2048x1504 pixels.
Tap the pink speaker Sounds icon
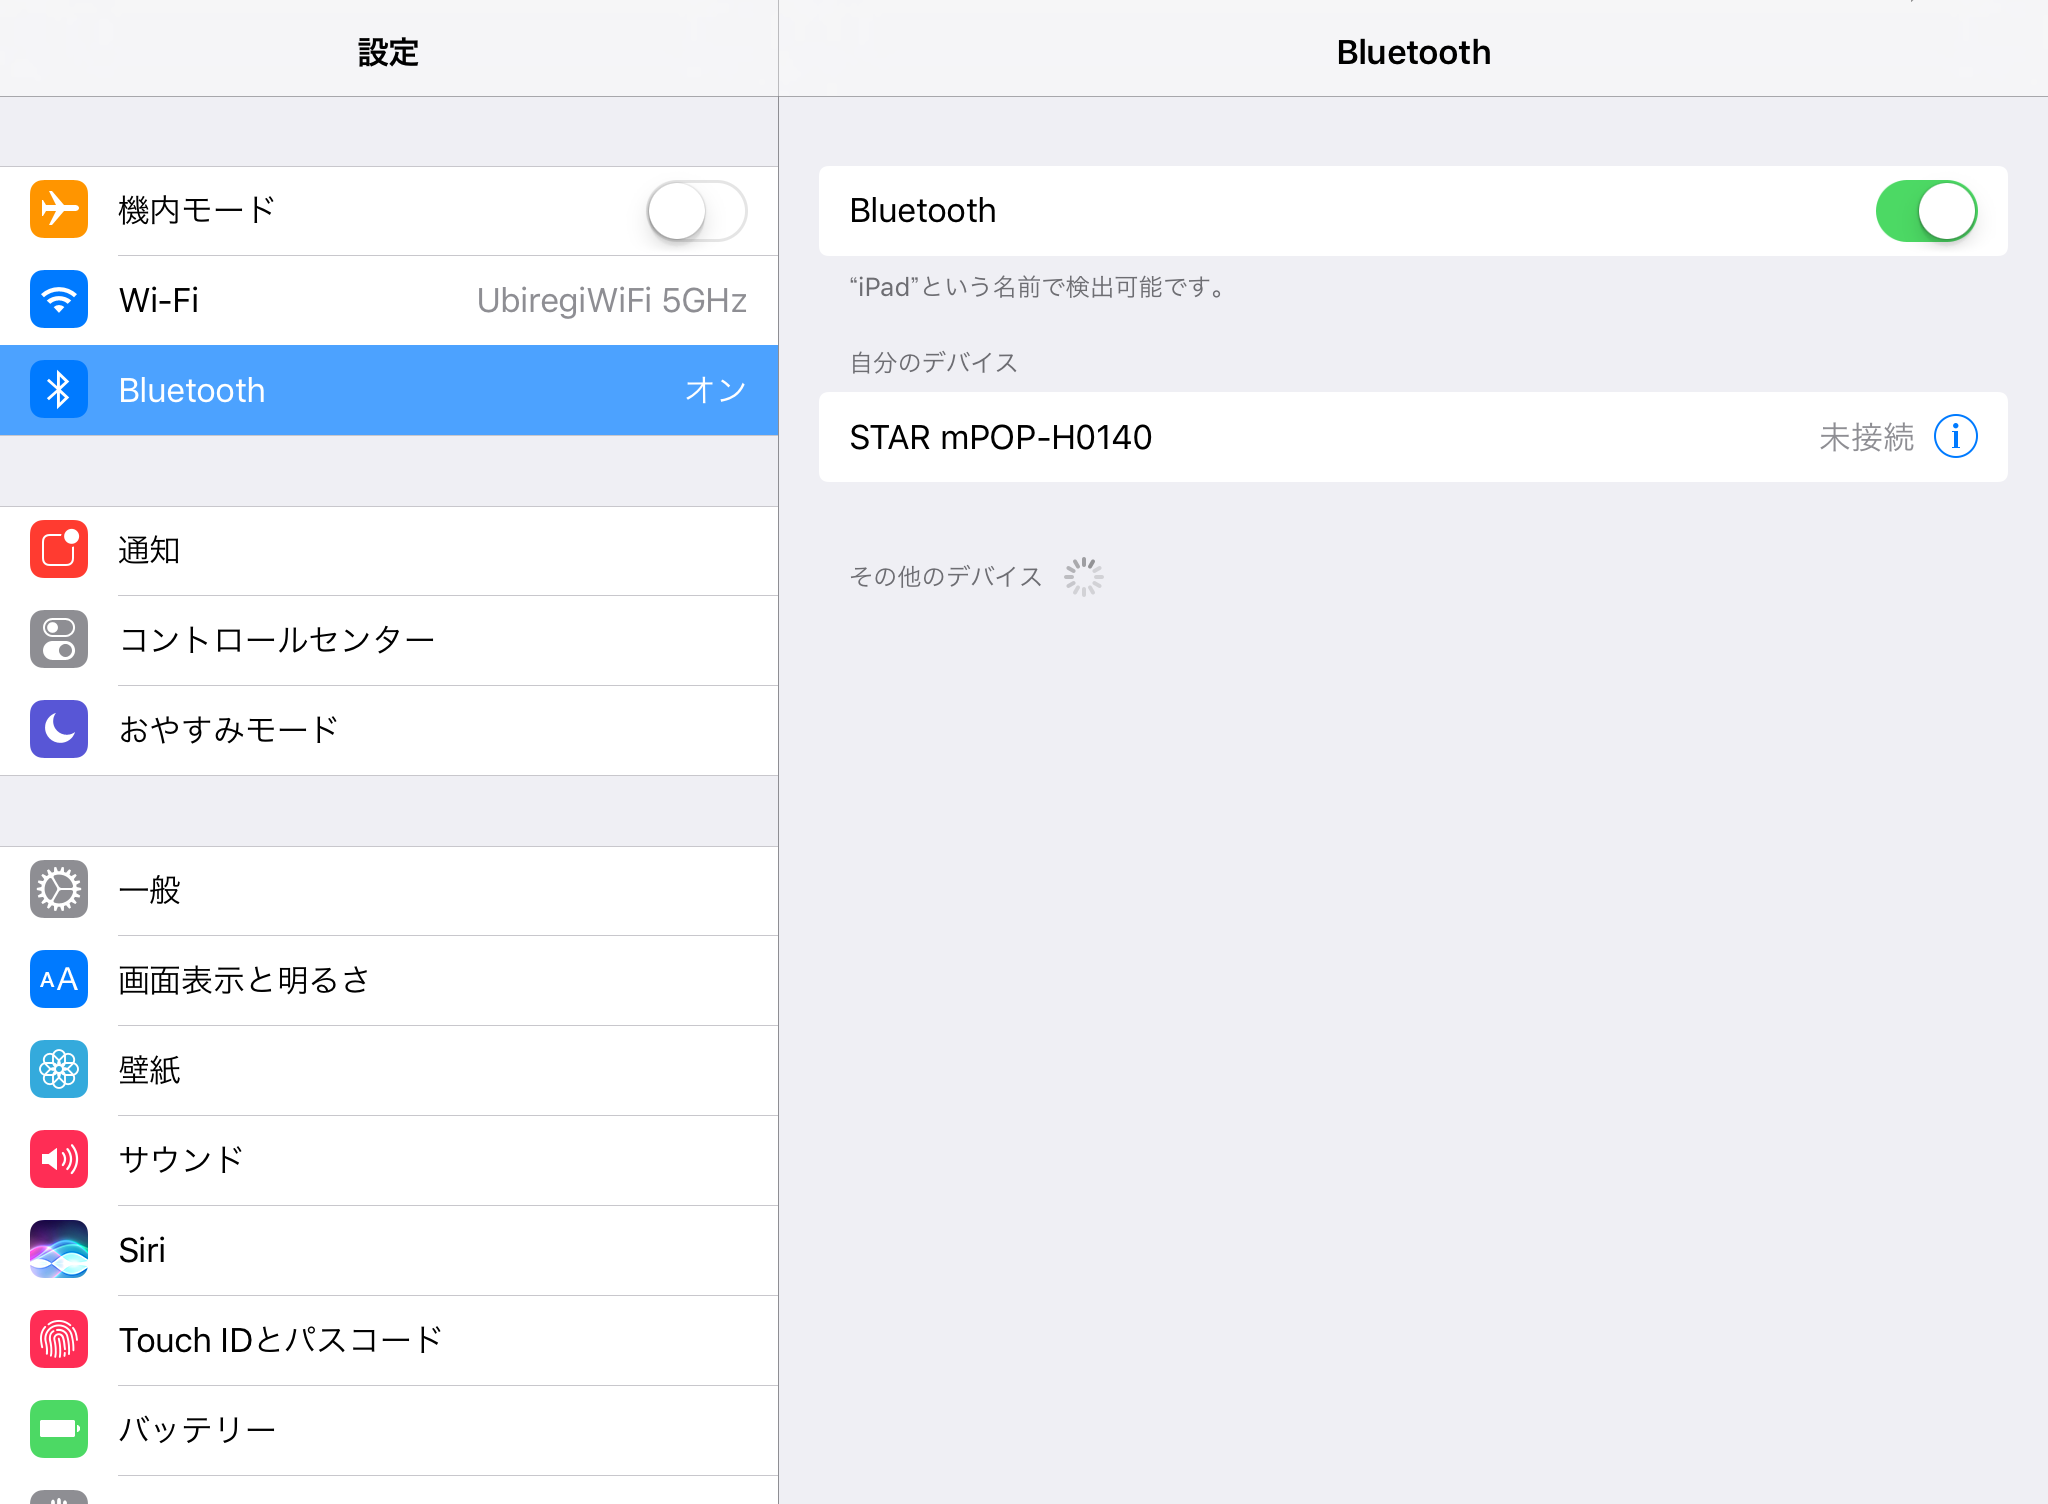pos(59,1160)
